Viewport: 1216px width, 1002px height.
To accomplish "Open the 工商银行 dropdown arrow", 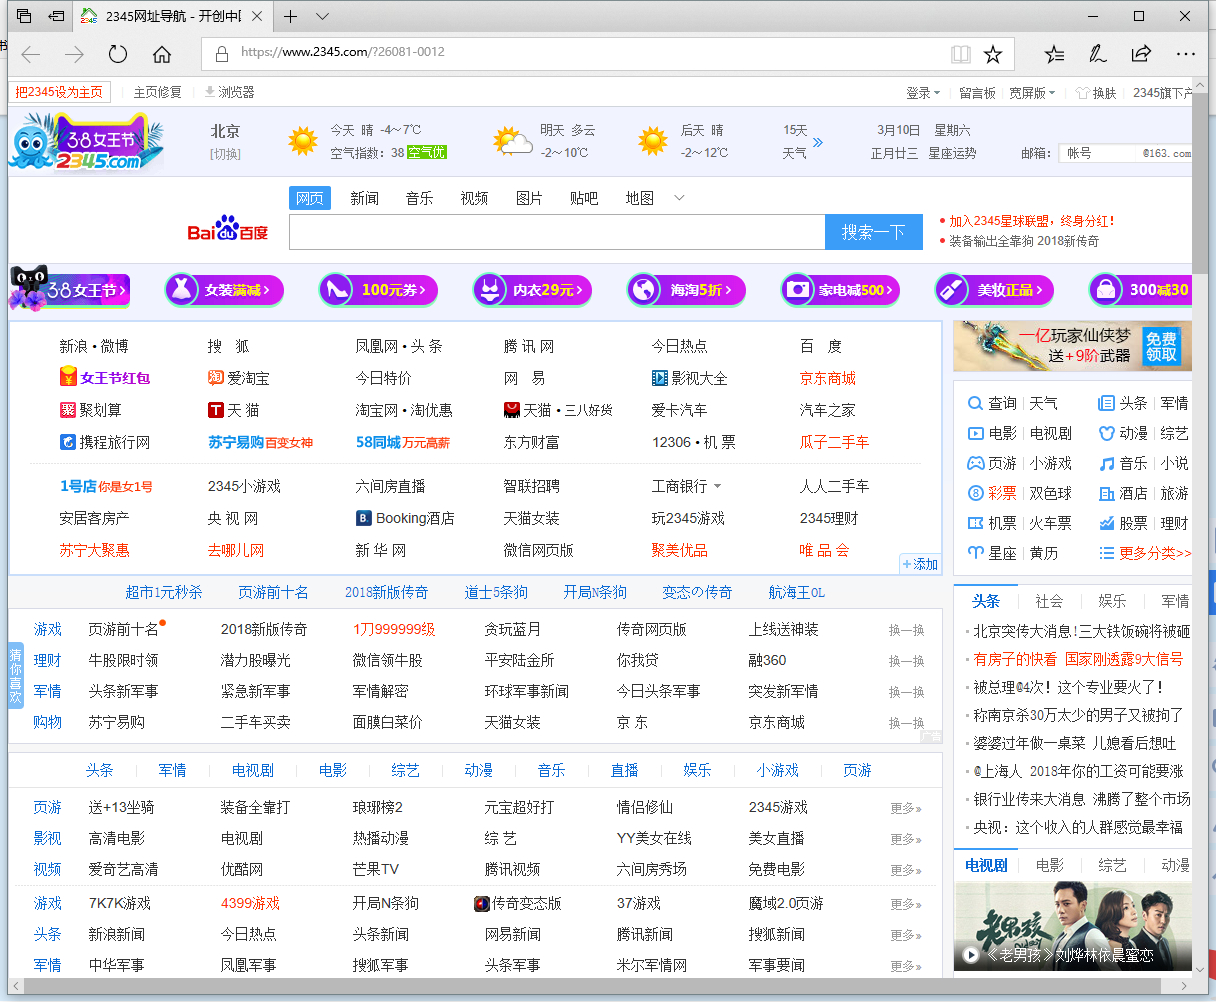I will point(718,487).
